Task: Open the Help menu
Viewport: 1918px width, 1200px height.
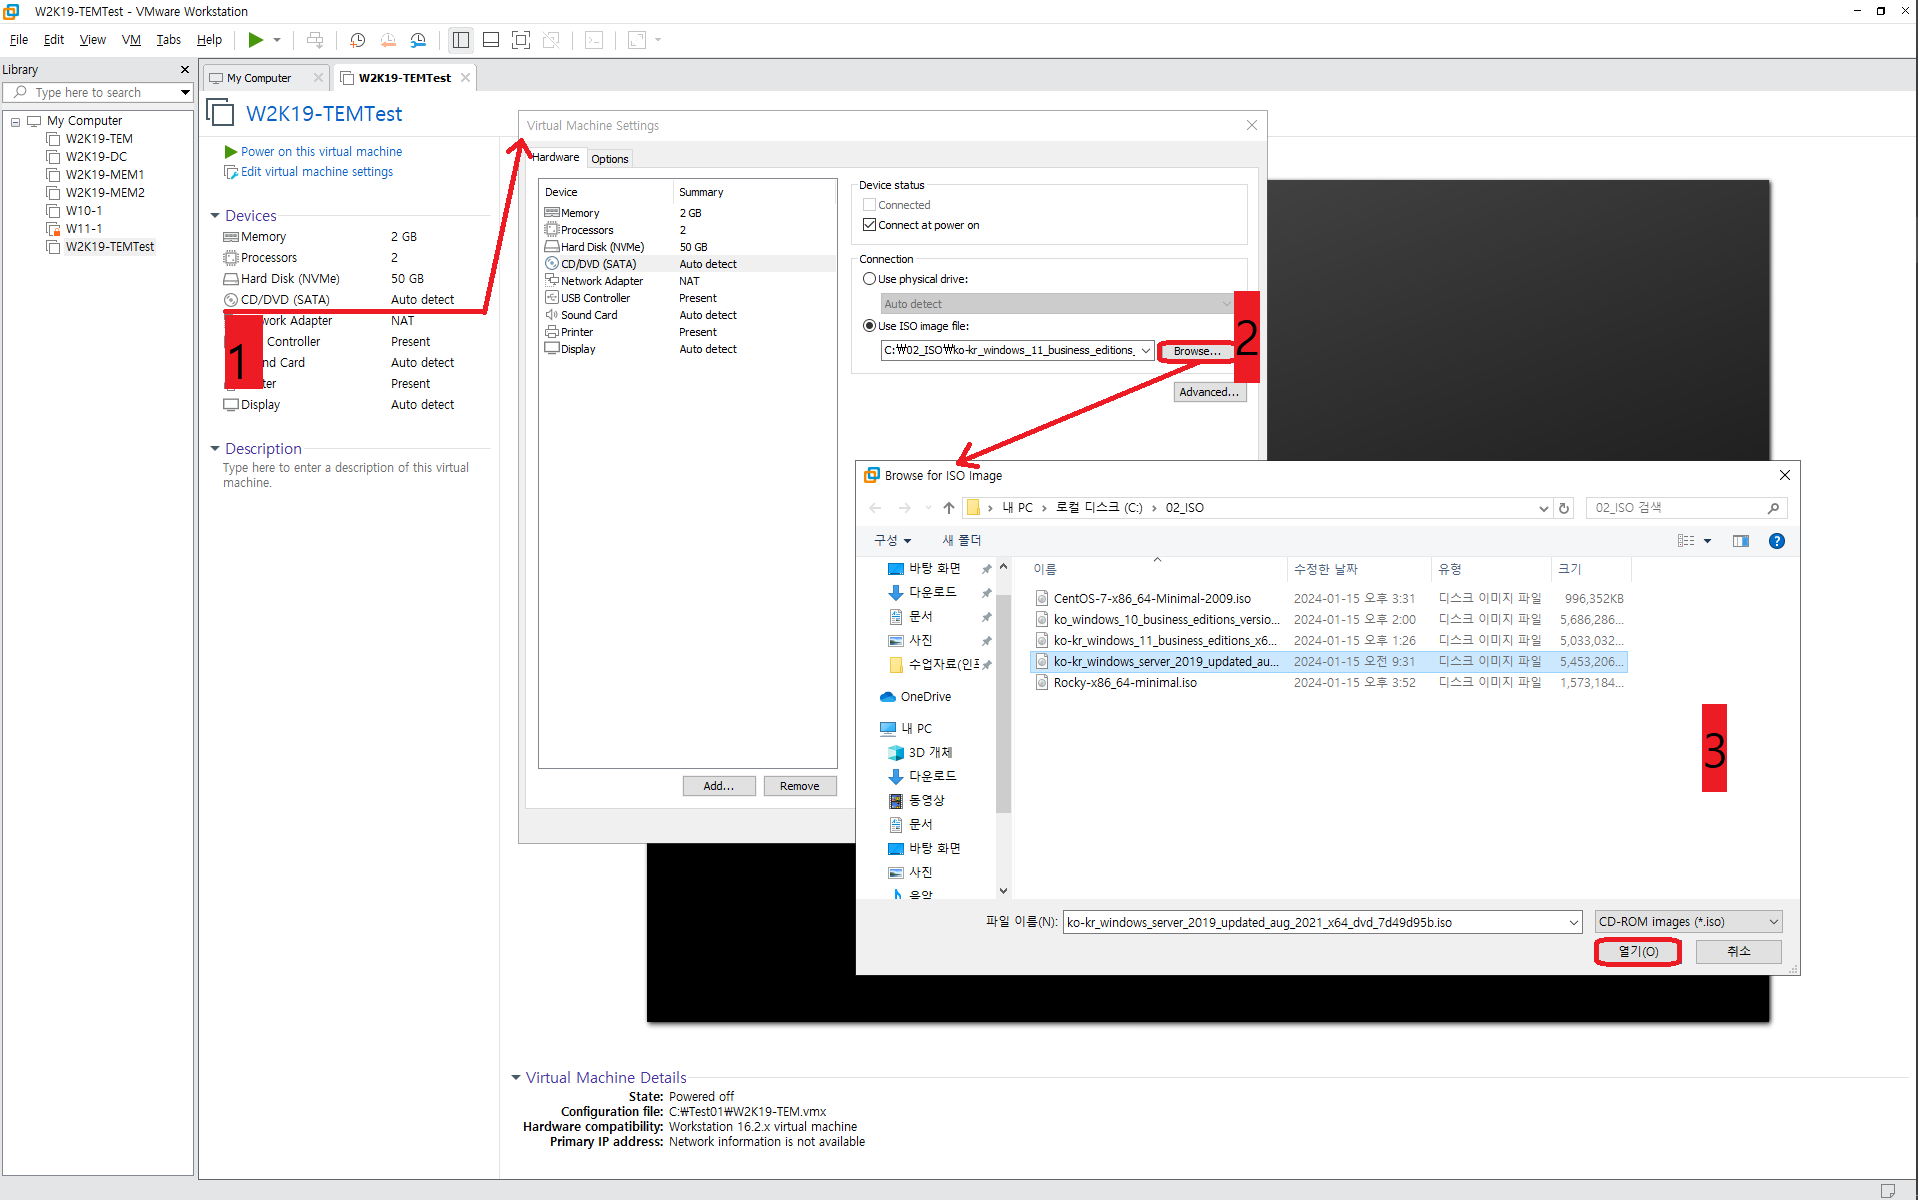Action: tap(209, 40)
